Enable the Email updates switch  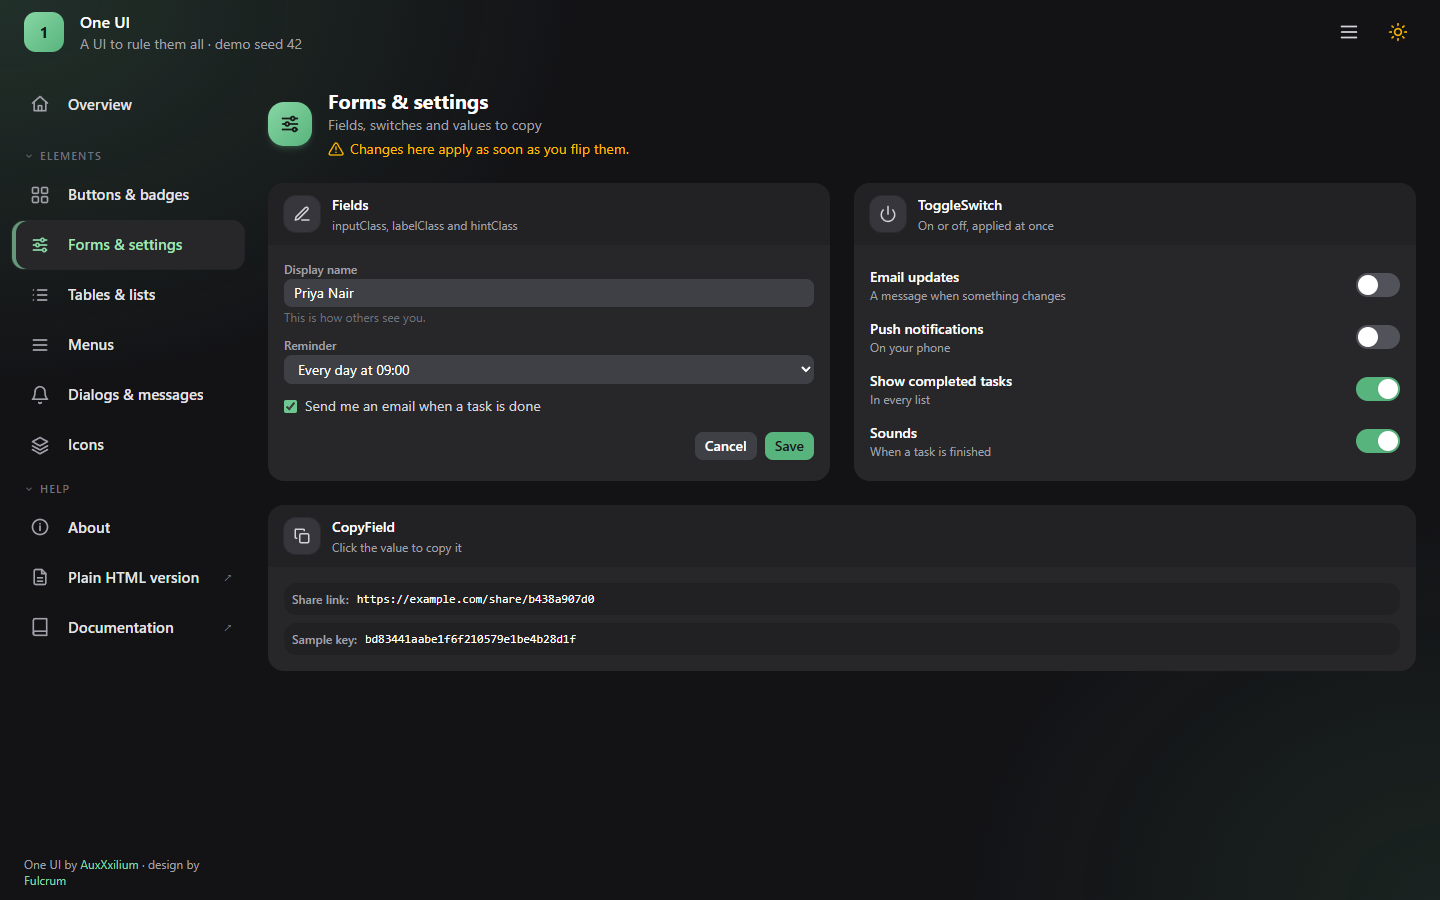point(1378,285)
